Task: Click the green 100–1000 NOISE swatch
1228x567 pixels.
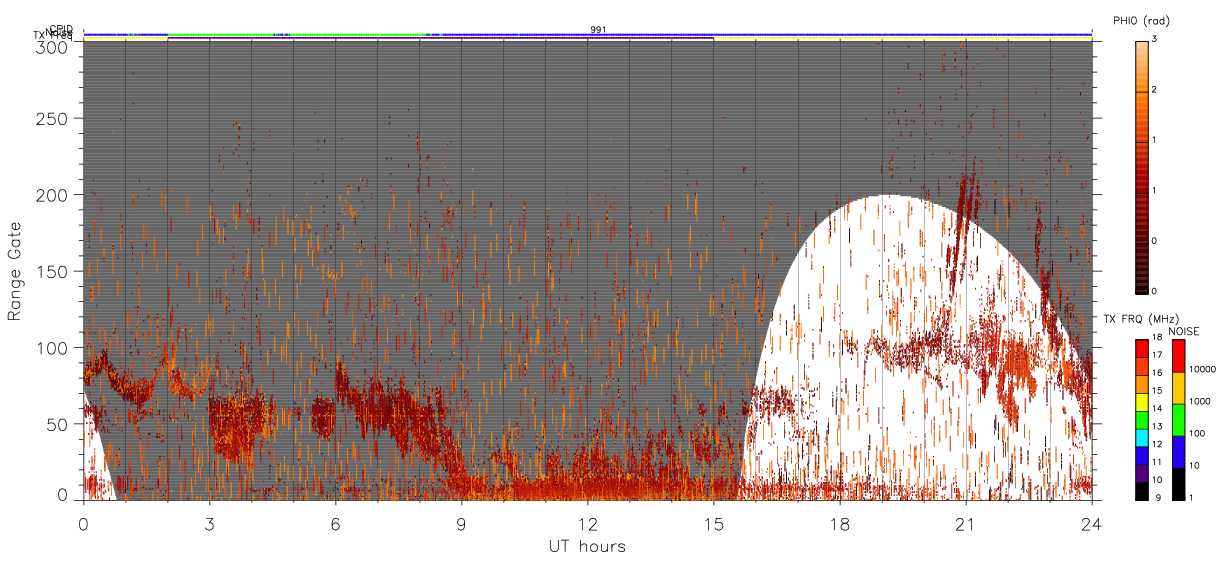Action: pyautogui.click(x=1179, y=420)
